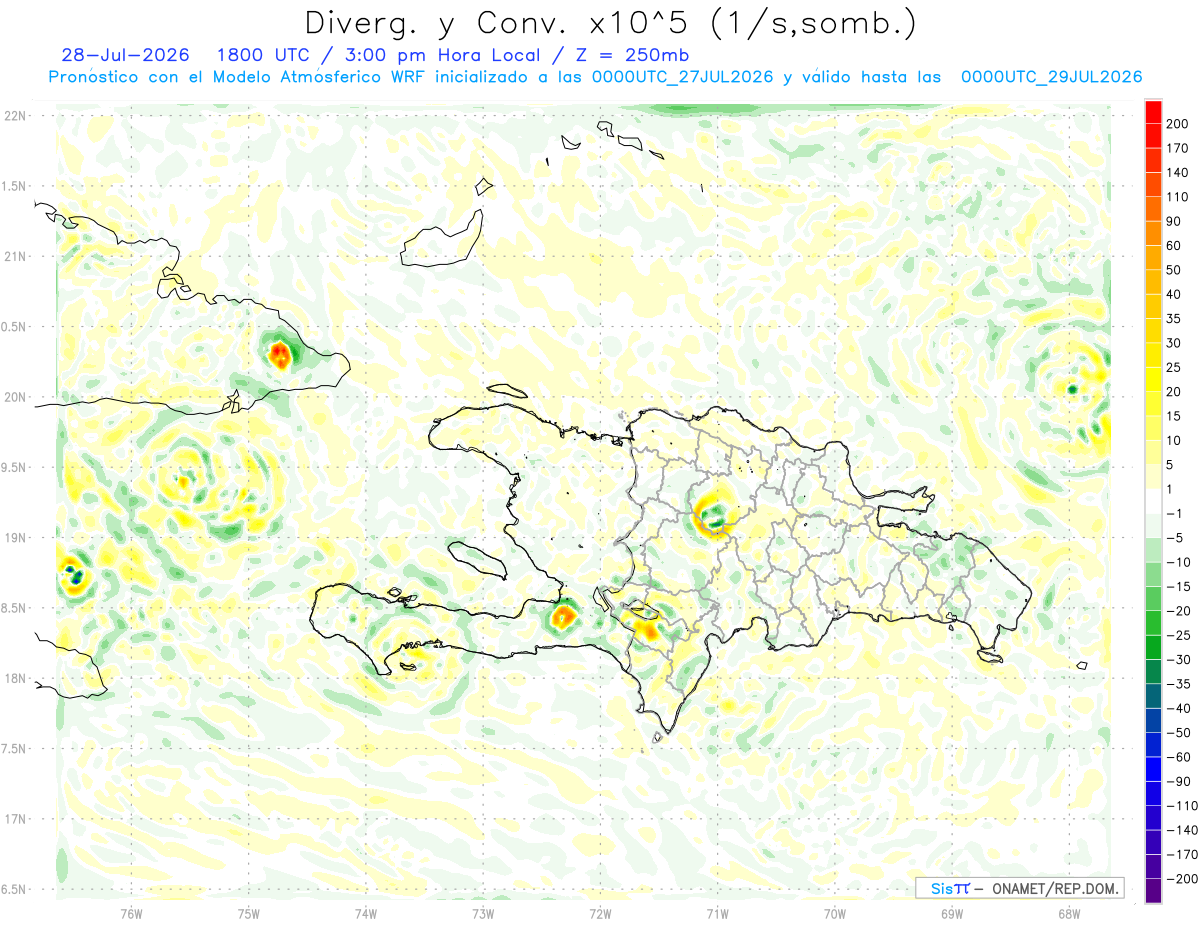
Task: Click the '69W' longitude label
Action: (x=951, y=913)
